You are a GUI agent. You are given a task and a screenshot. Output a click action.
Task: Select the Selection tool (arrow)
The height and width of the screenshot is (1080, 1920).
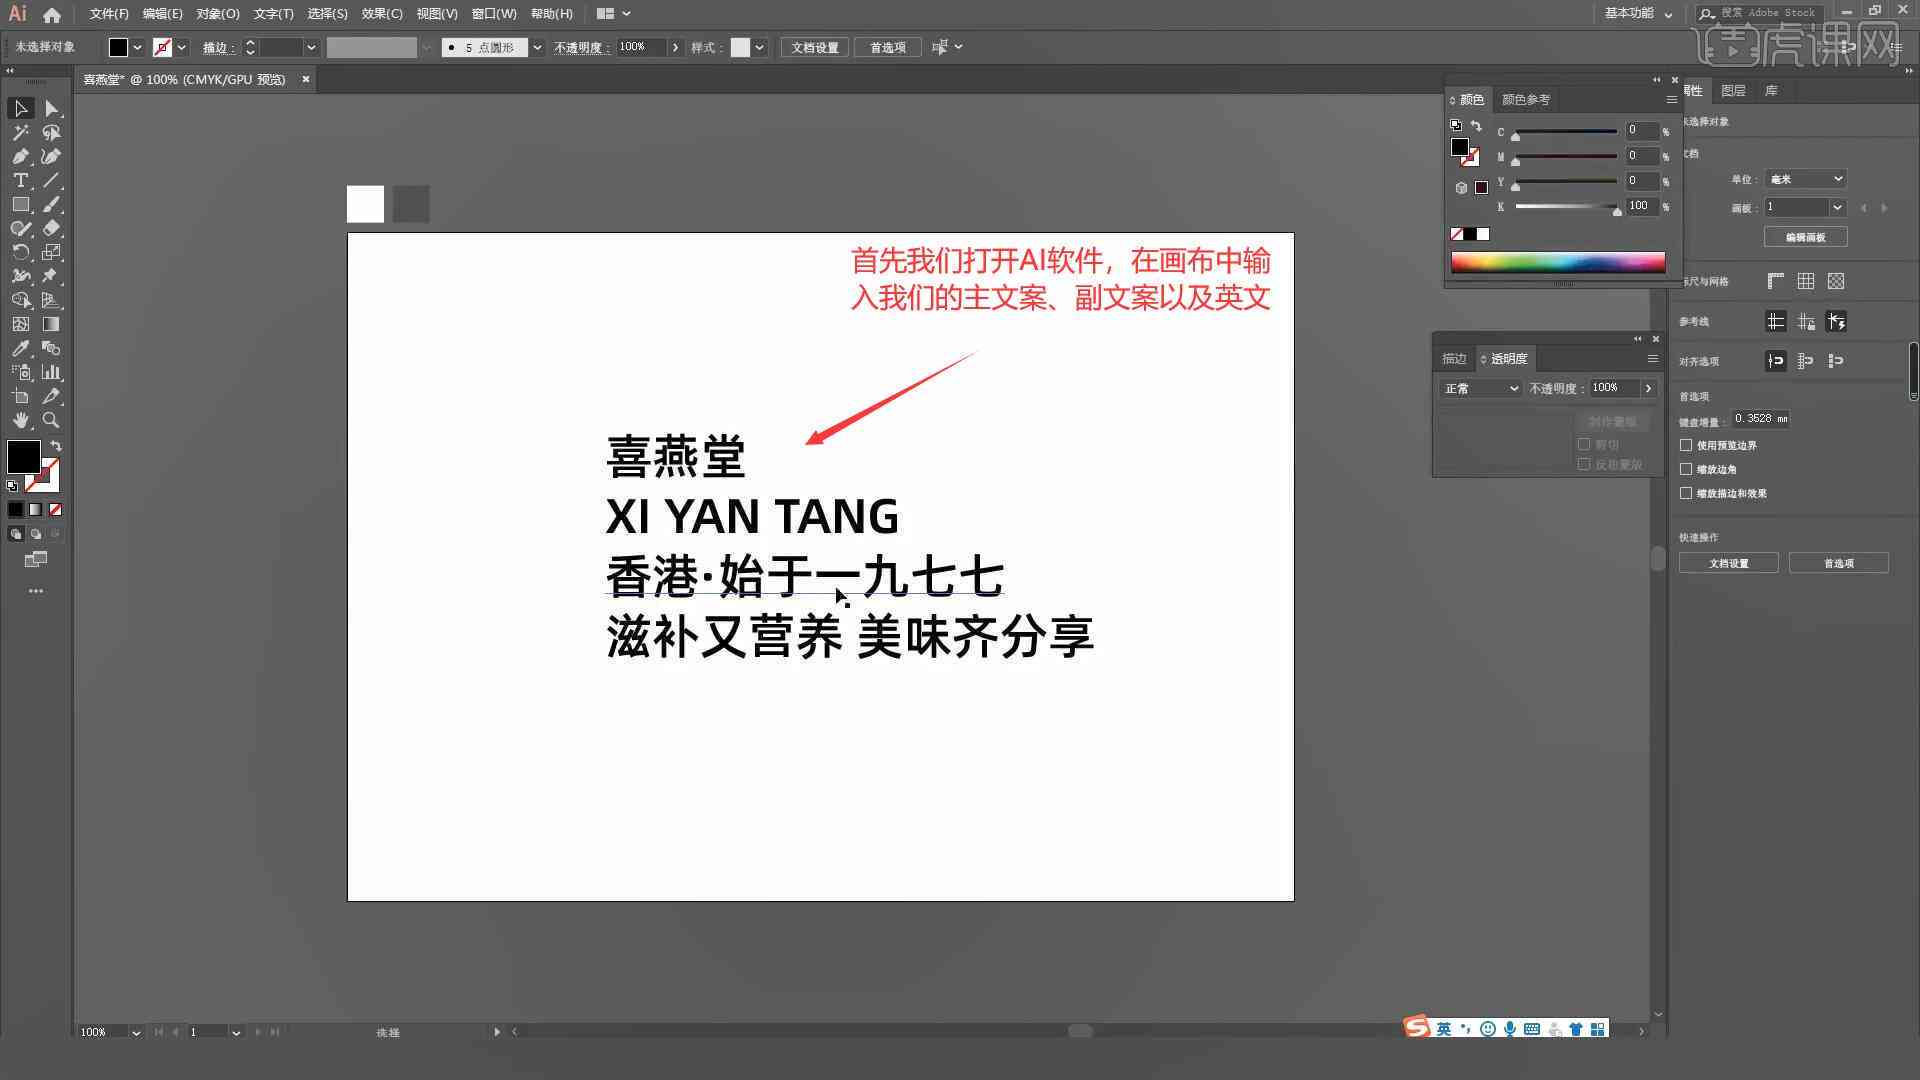pos(18,108)
